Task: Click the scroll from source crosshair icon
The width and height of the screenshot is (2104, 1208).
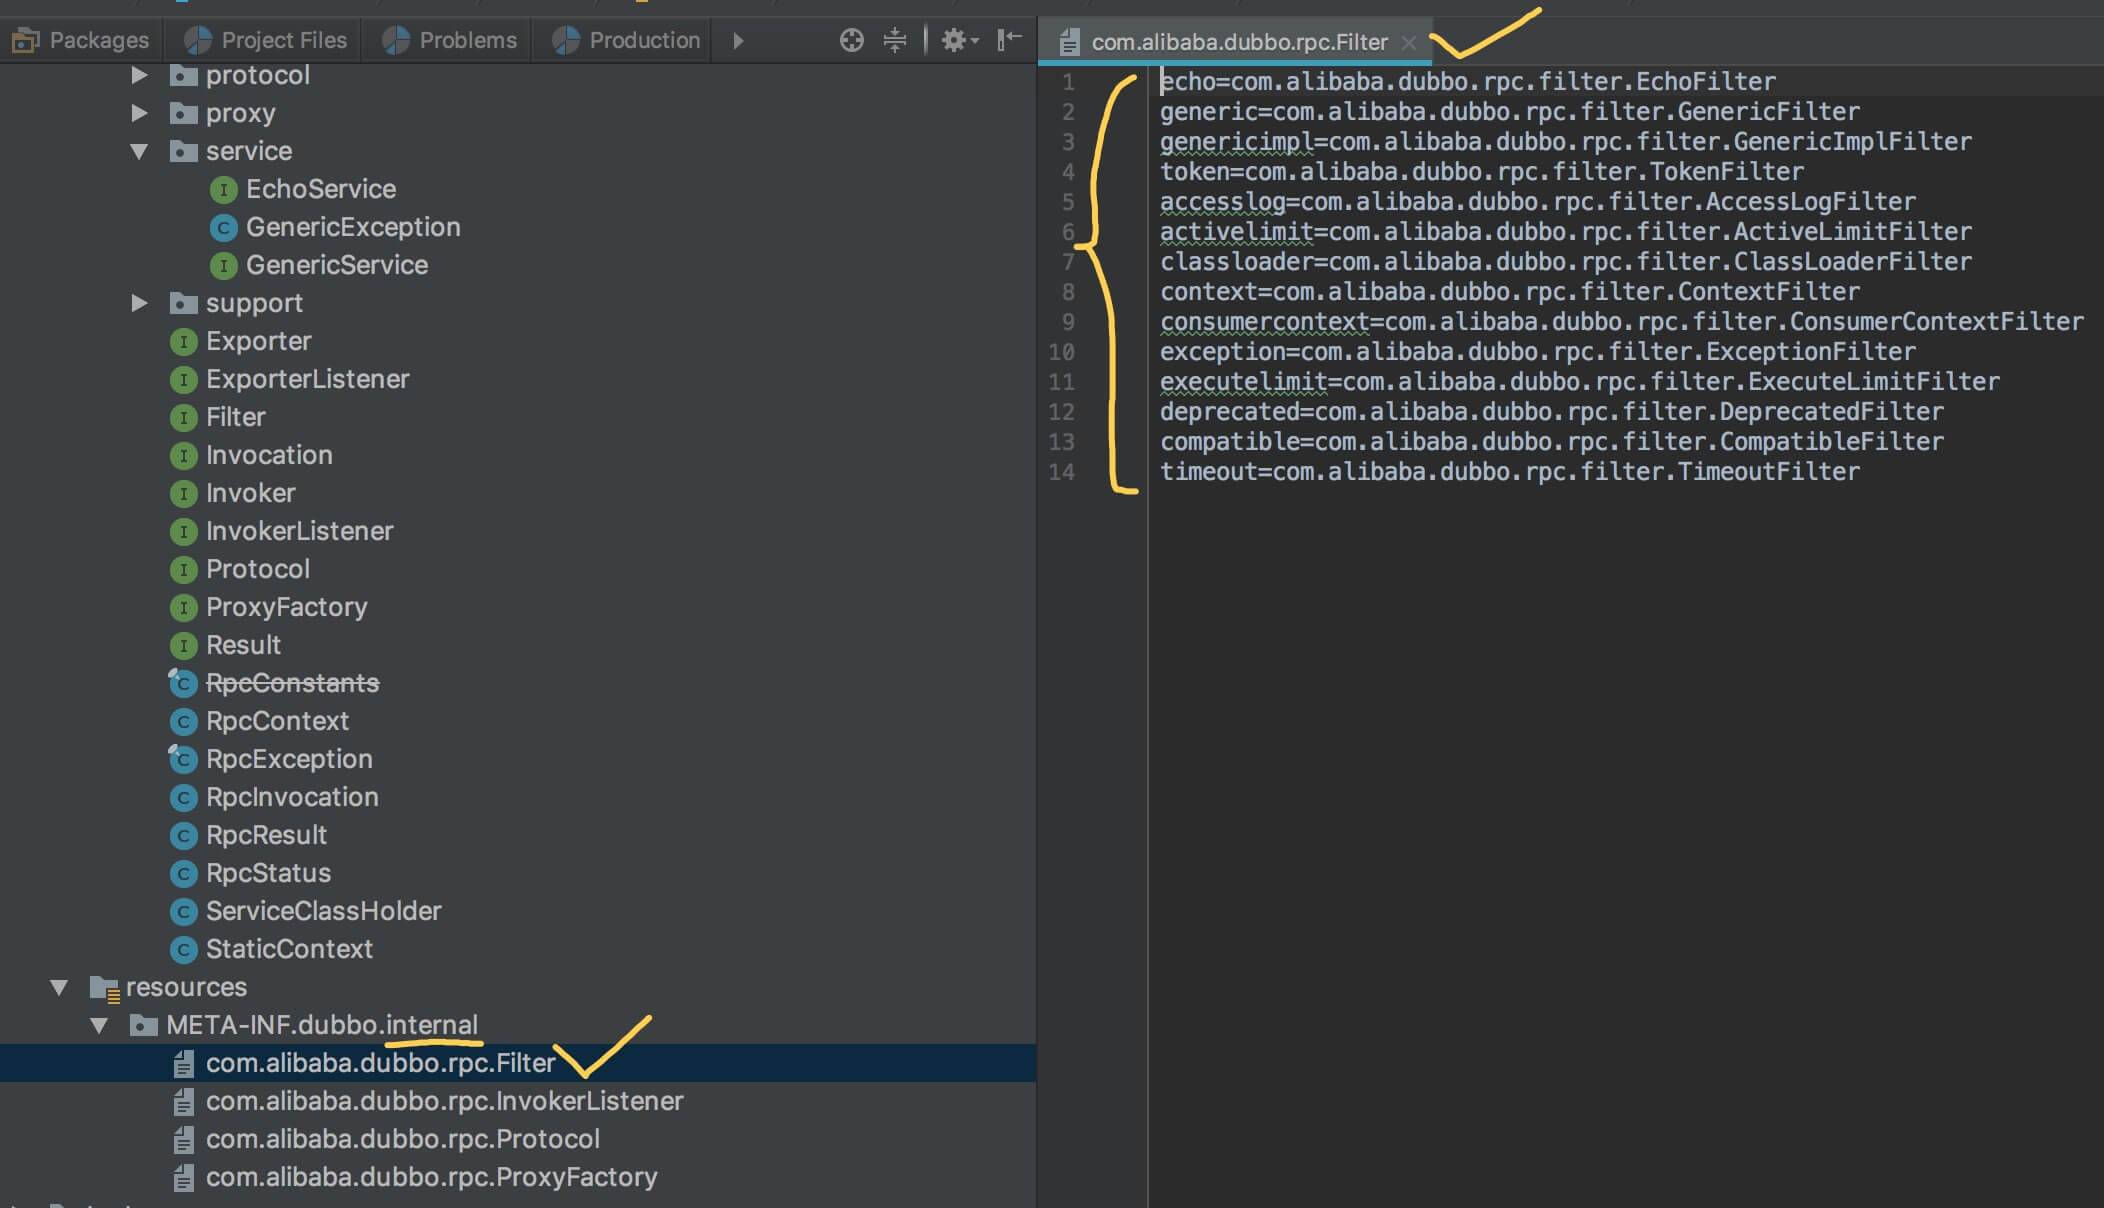Action: pos(851,40)
